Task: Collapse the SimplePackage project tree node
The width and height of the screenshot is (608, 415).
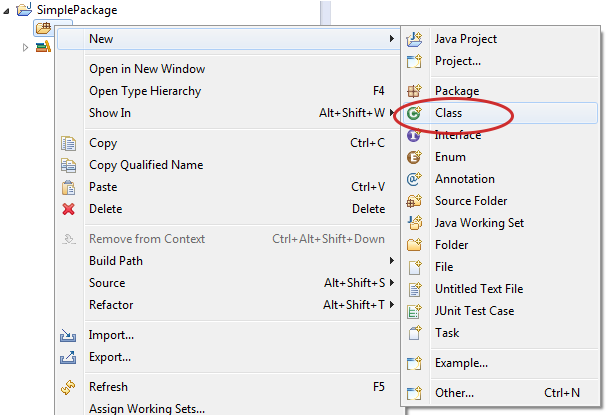Action: pos(6,11)
